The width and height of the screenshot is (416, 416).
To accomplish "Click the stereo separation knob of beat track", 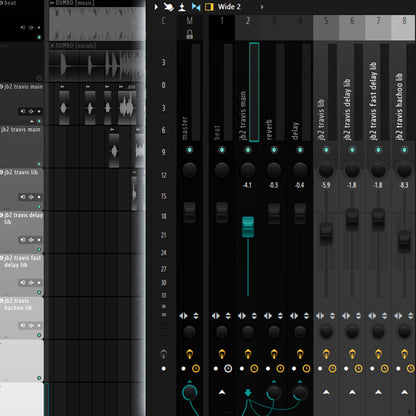I will tap(222, 332).
